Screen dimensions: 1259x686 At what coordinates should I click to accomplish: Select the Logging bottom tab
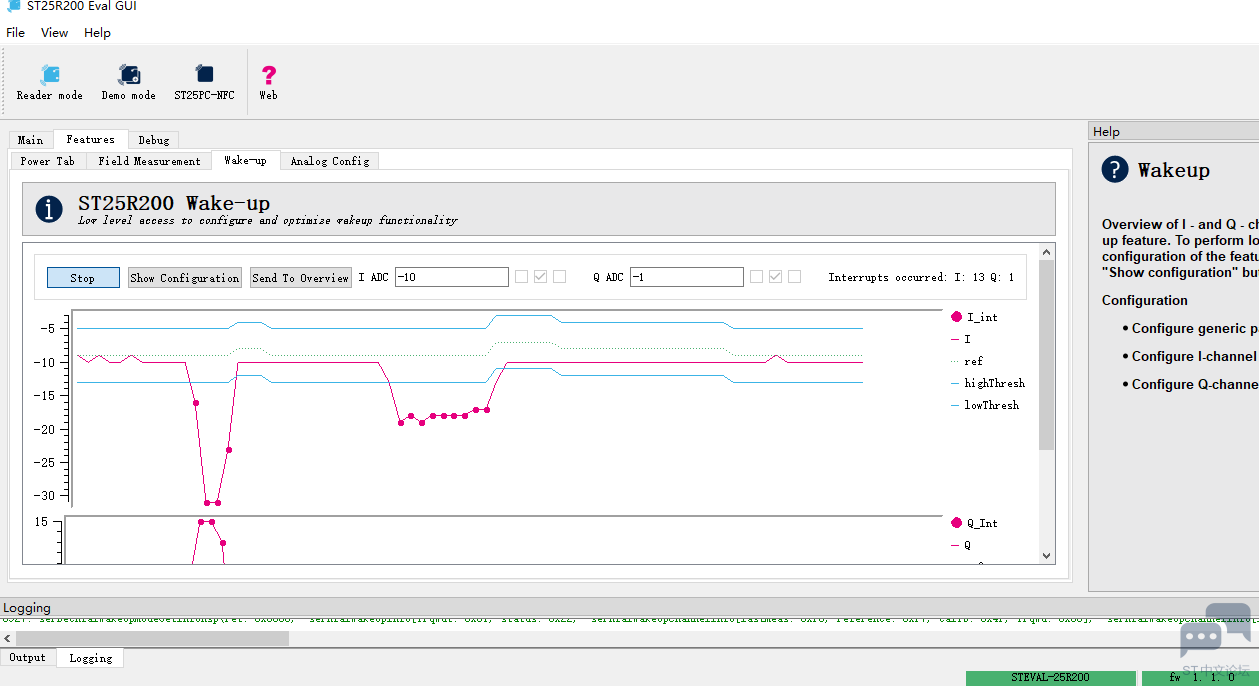pos(91,658)
